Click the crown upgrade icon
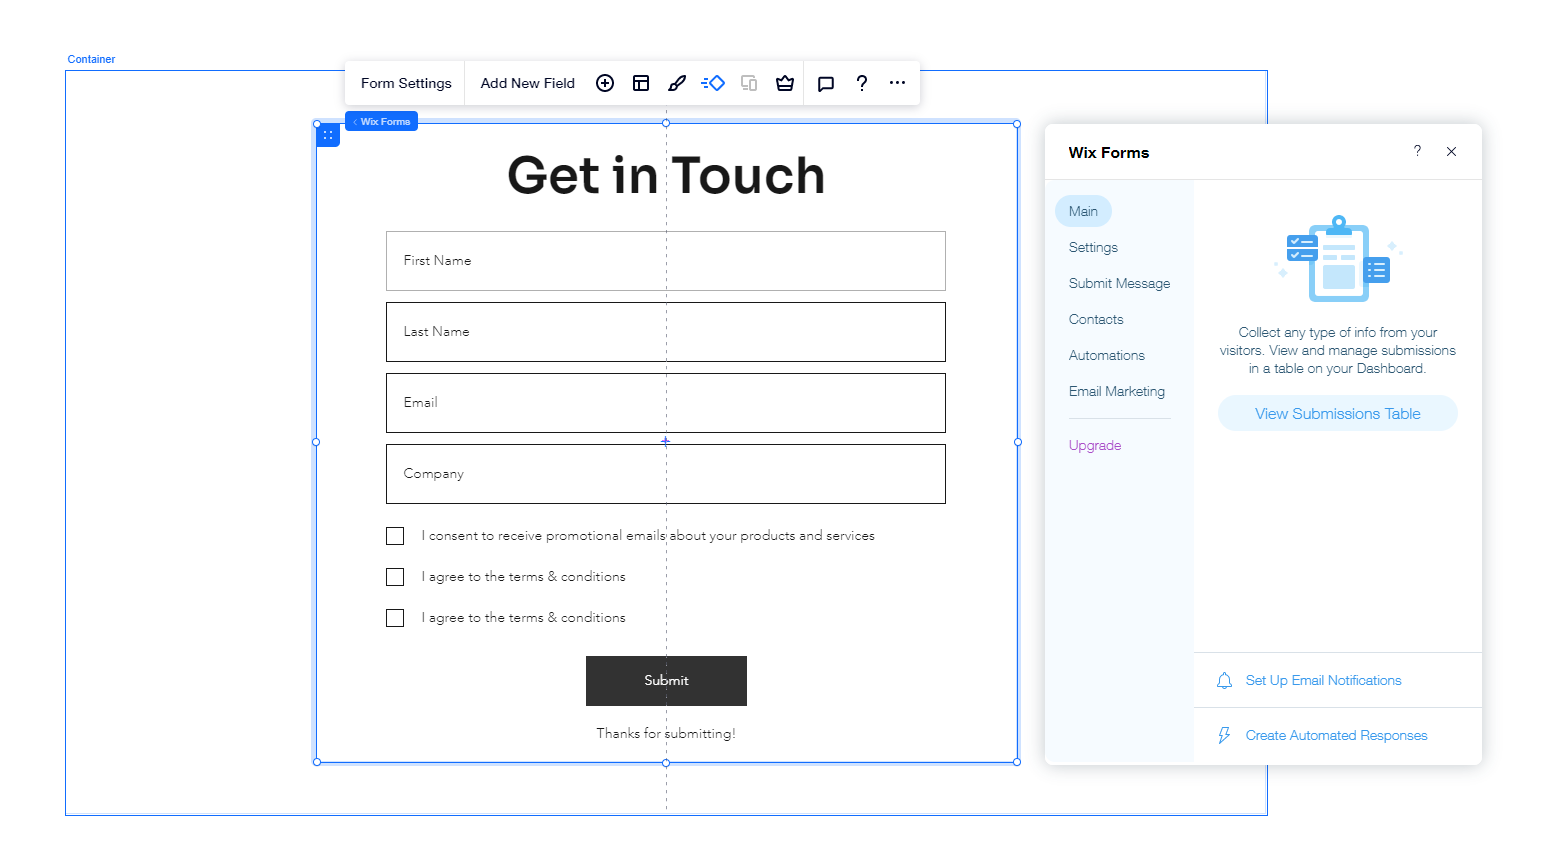Image resolution: width=1568 pixels, height=867 pixels. (x=785, y=83)
